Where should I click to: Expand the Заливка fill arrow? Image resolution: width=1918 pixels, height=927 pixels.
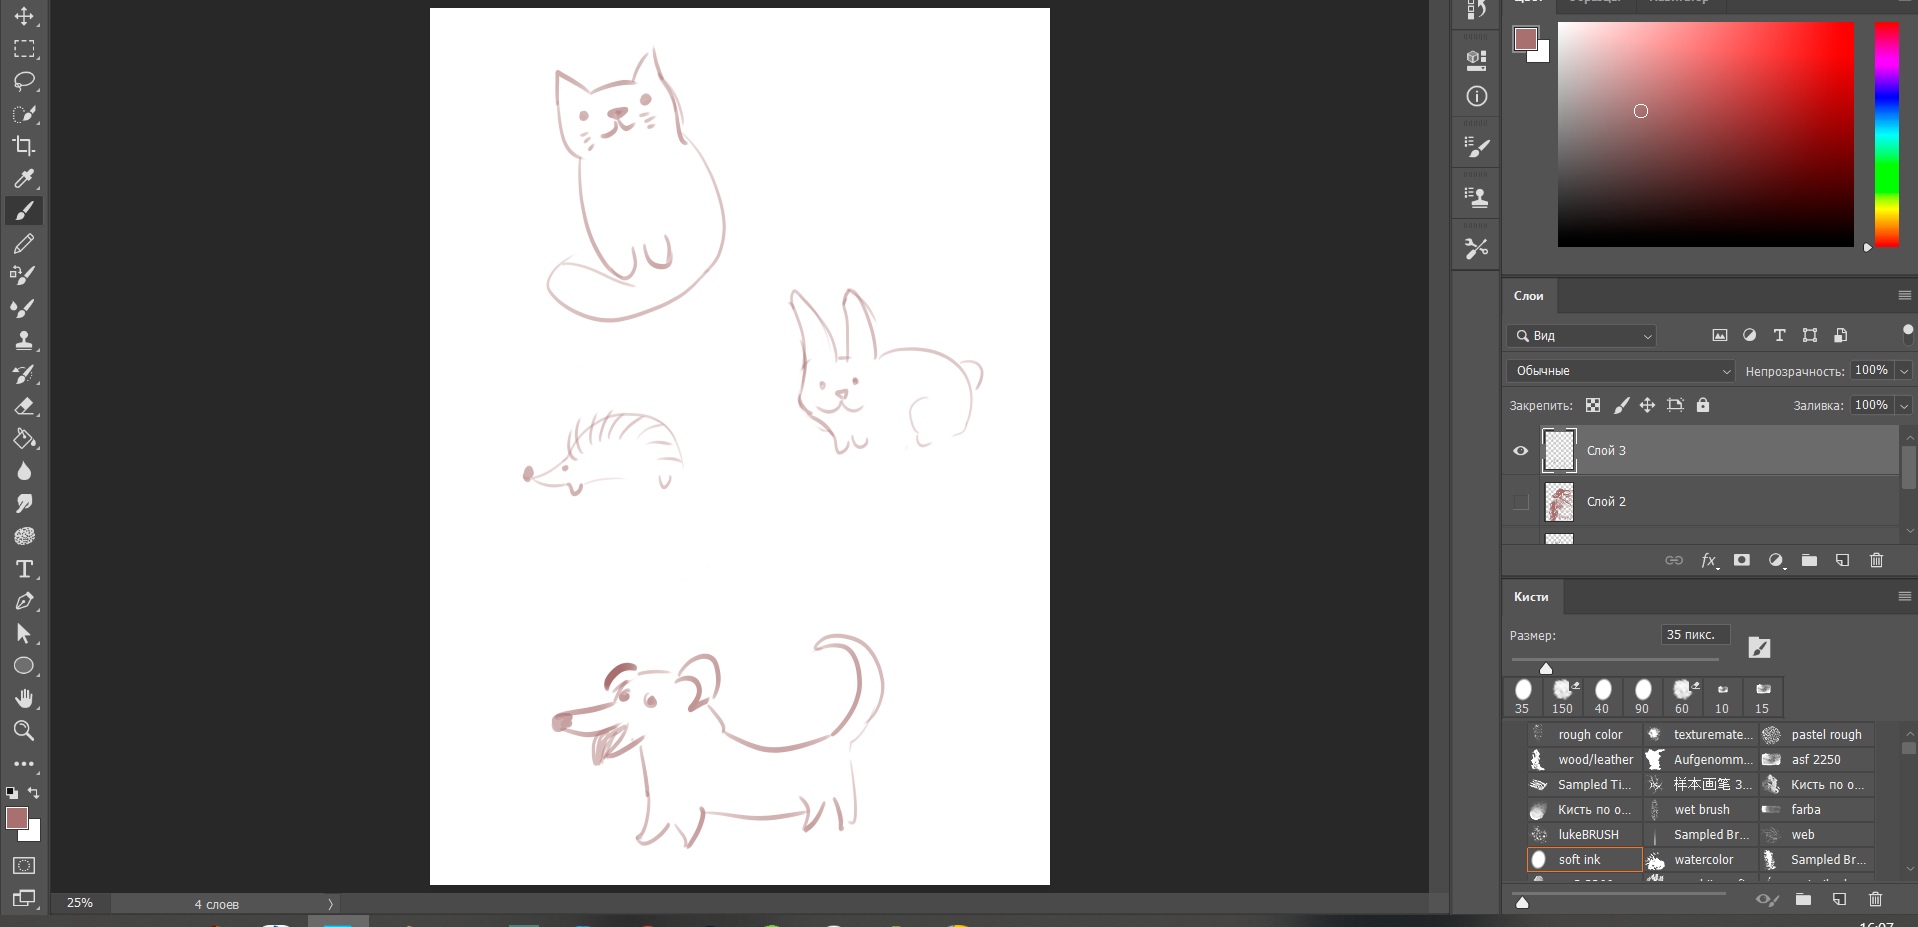pos(1904,405)
